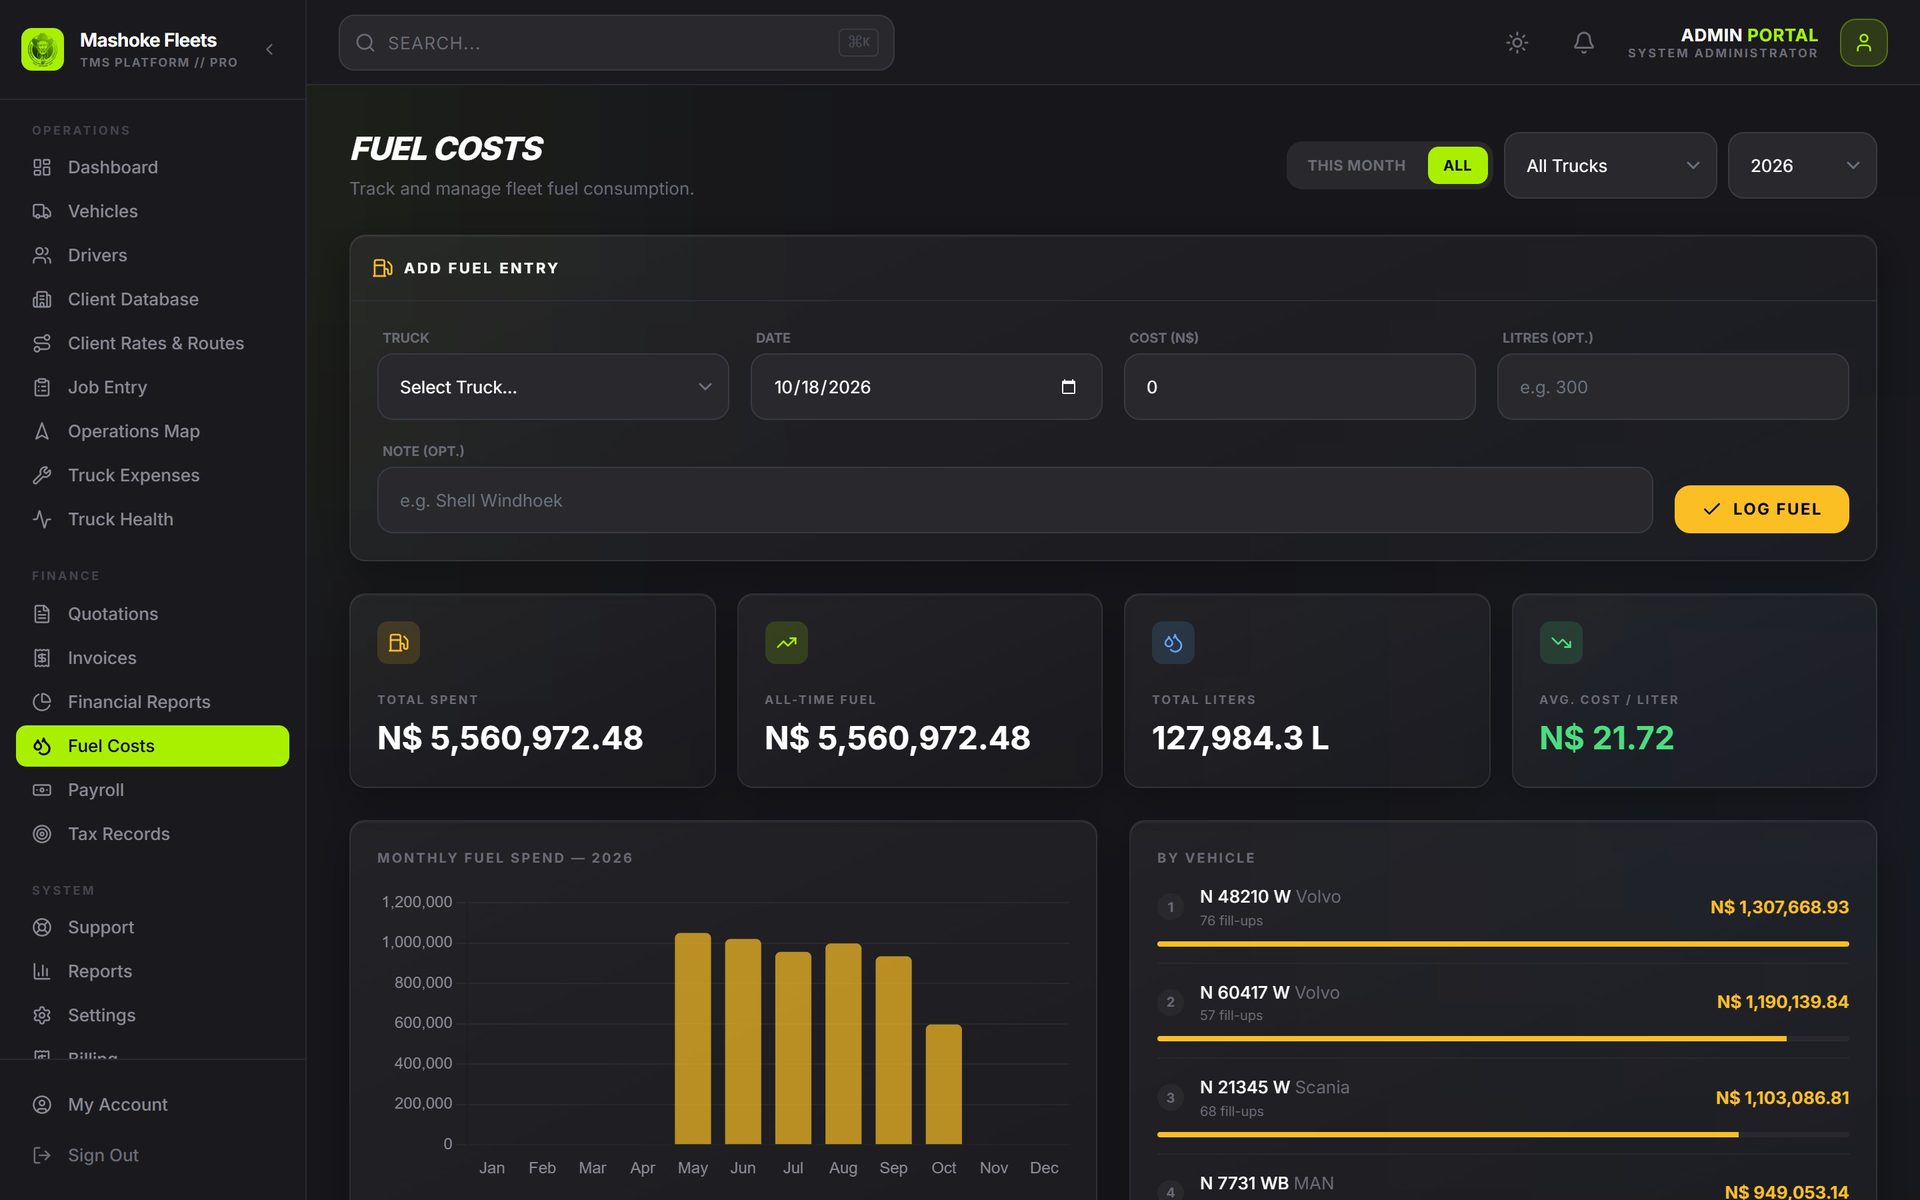
Task: Click the Vehicles truck icon in sidebar
Action: 42,211
